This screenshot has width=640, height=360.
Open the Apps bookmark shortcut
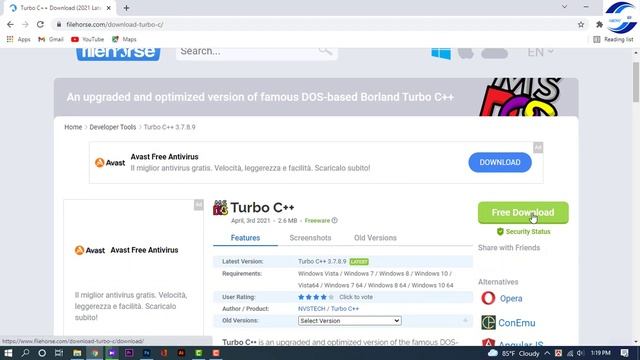pyautogui.click(x=18, y=39)
